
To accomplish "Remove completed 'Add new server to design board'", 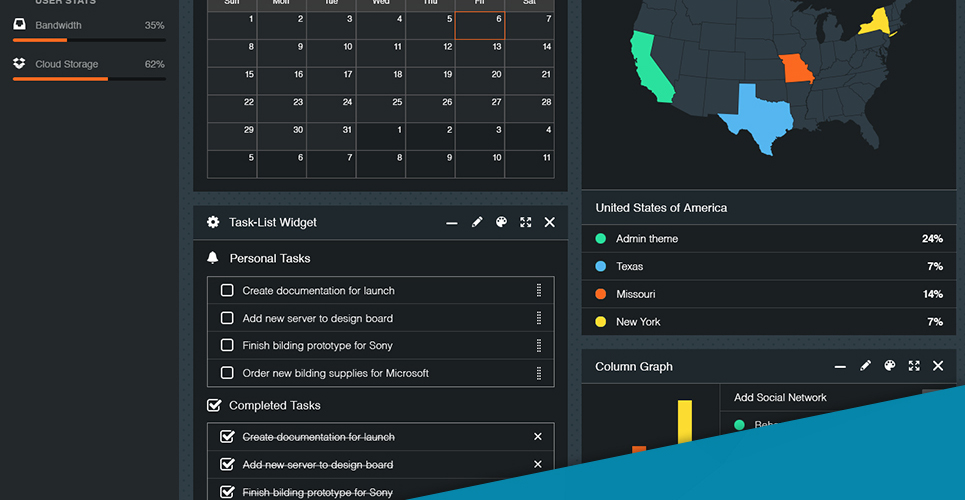I will [x=538, y=464].
